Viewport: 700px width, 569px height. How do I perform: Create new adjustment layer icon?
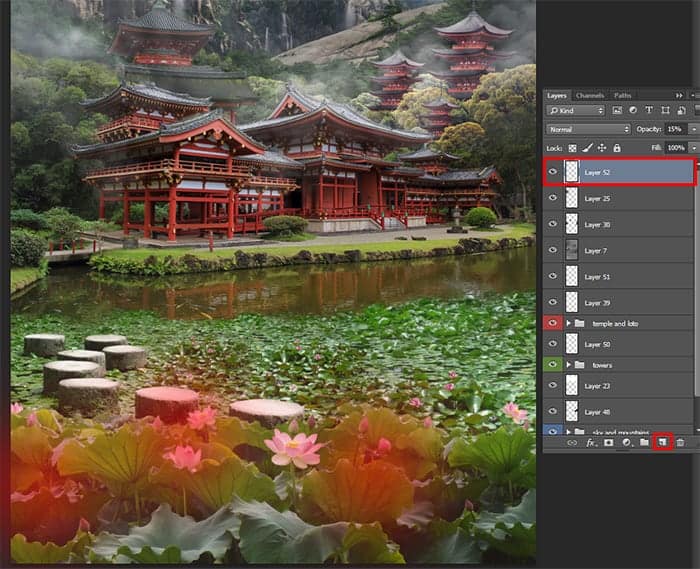(626, 443)
